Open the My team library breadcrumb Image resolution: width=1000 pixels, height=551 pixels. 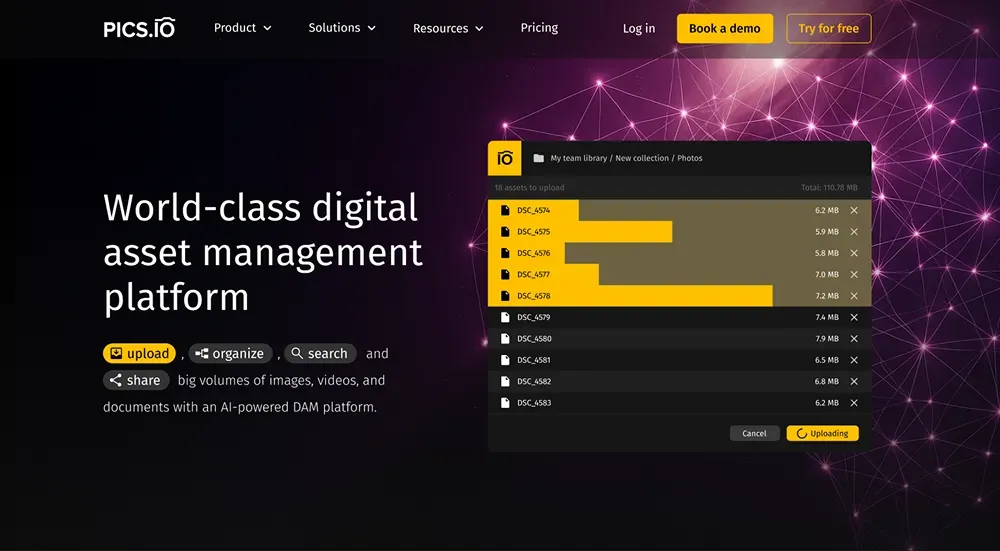(x=578, y=158)
